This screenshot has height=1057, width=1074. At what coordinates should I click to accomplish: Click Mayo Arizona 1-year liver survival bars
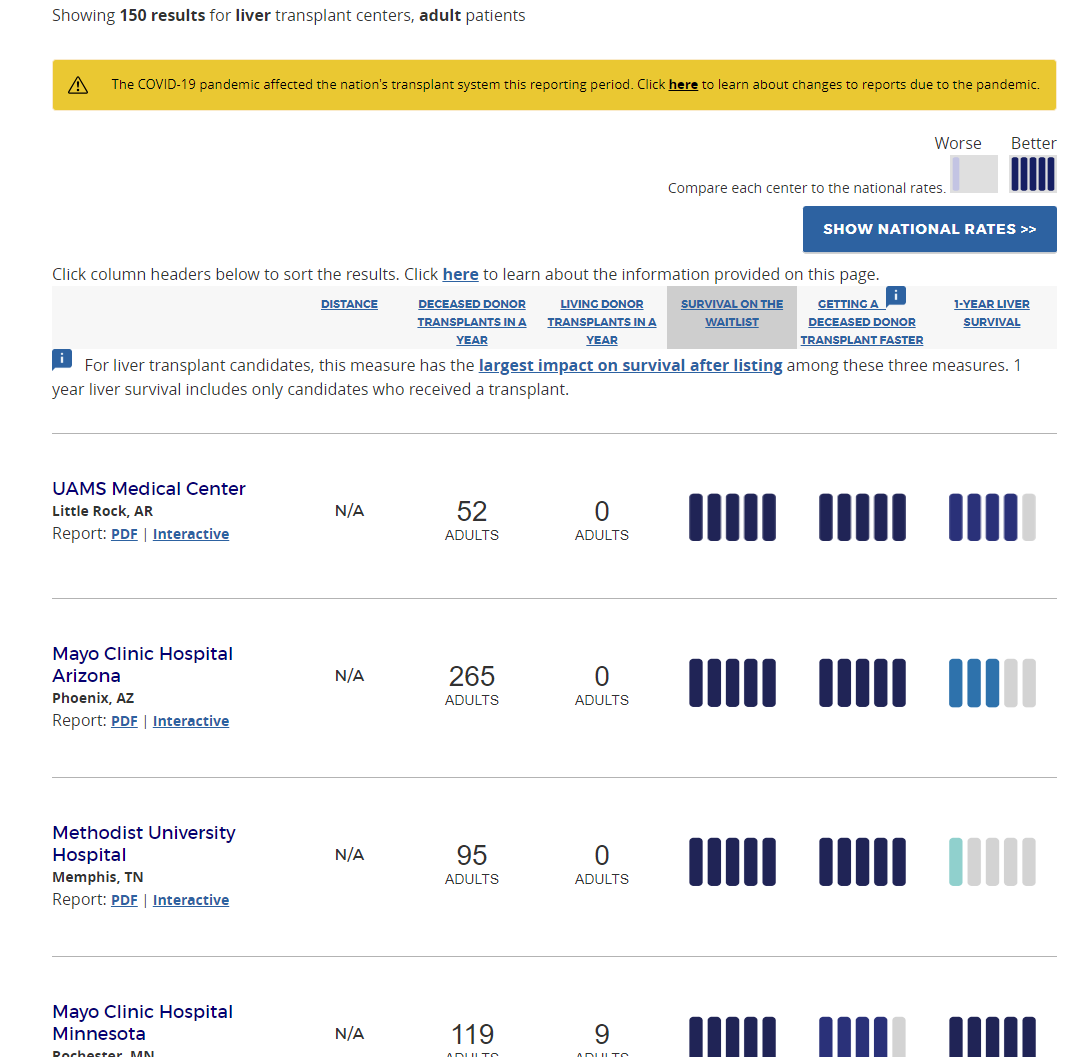[x=992, y=683]
